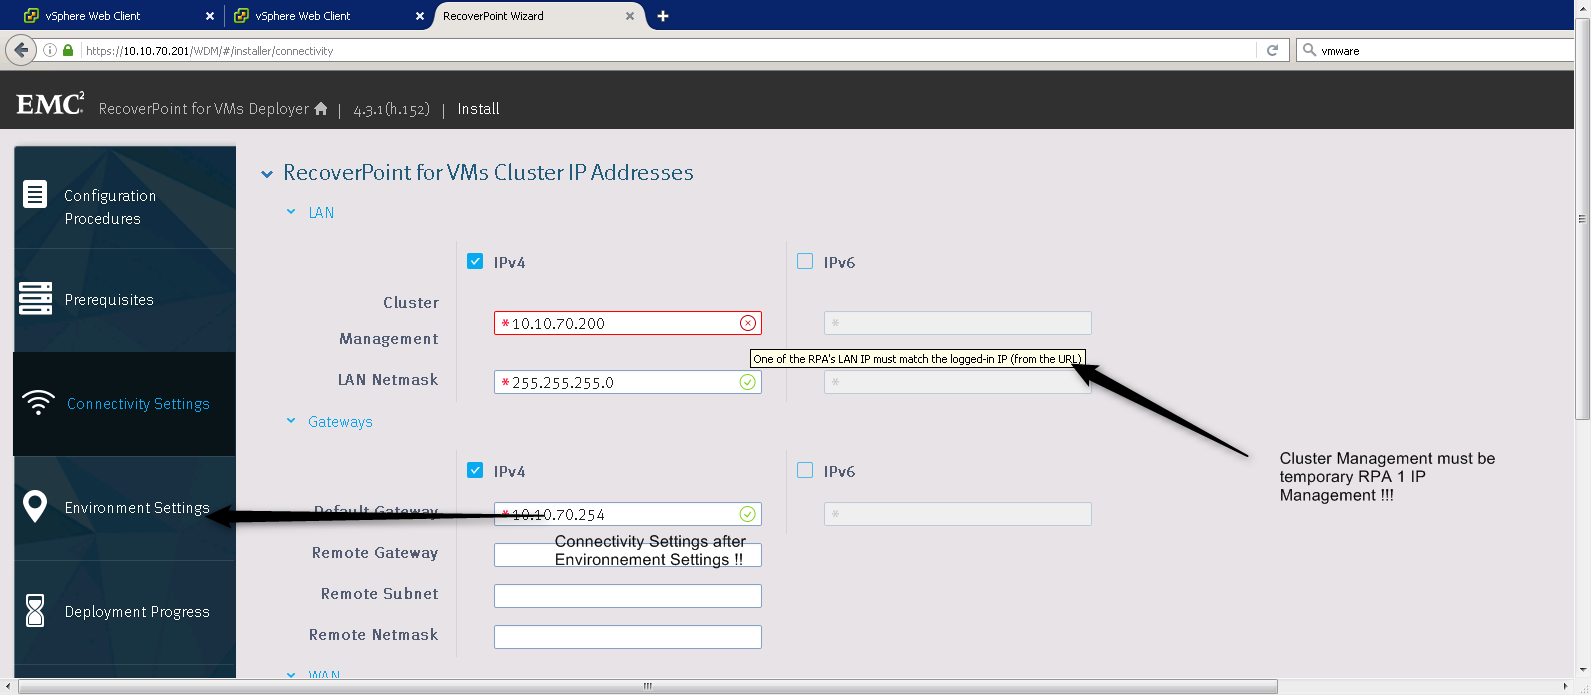Click the LAN section heading link

321,213
